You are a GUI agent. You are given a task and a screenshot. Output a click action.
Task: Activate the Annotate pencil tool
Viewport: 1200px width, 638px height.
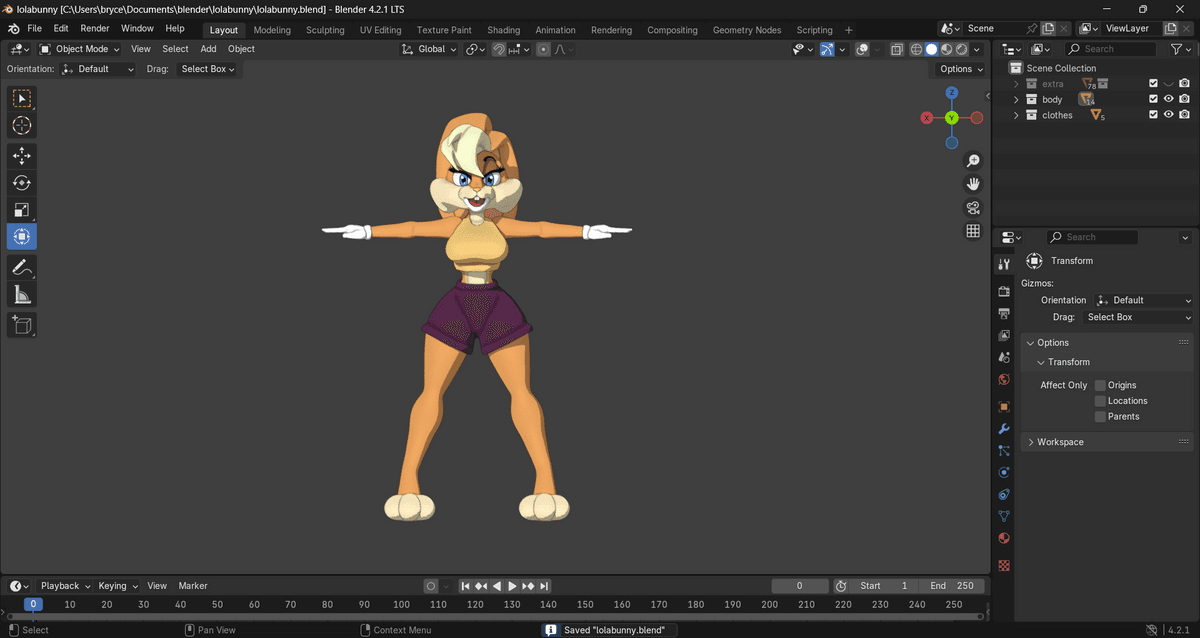pos(22,267)
